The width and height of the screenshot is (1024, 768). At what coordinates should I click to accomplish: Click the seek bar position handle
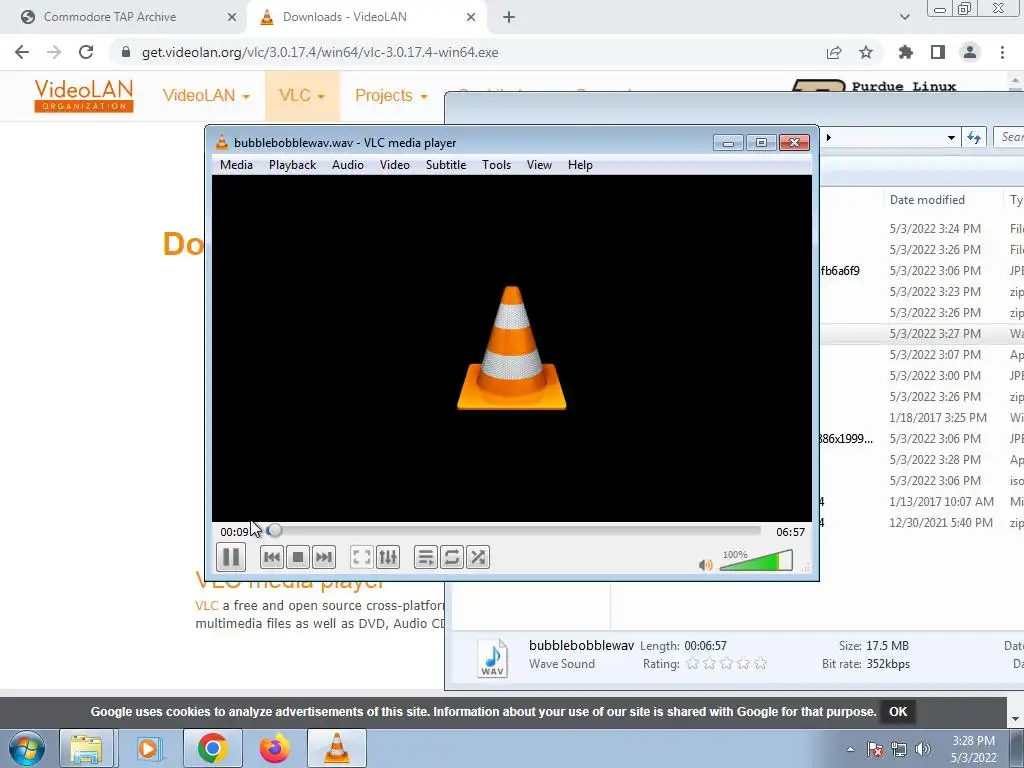tap(275, 531)
